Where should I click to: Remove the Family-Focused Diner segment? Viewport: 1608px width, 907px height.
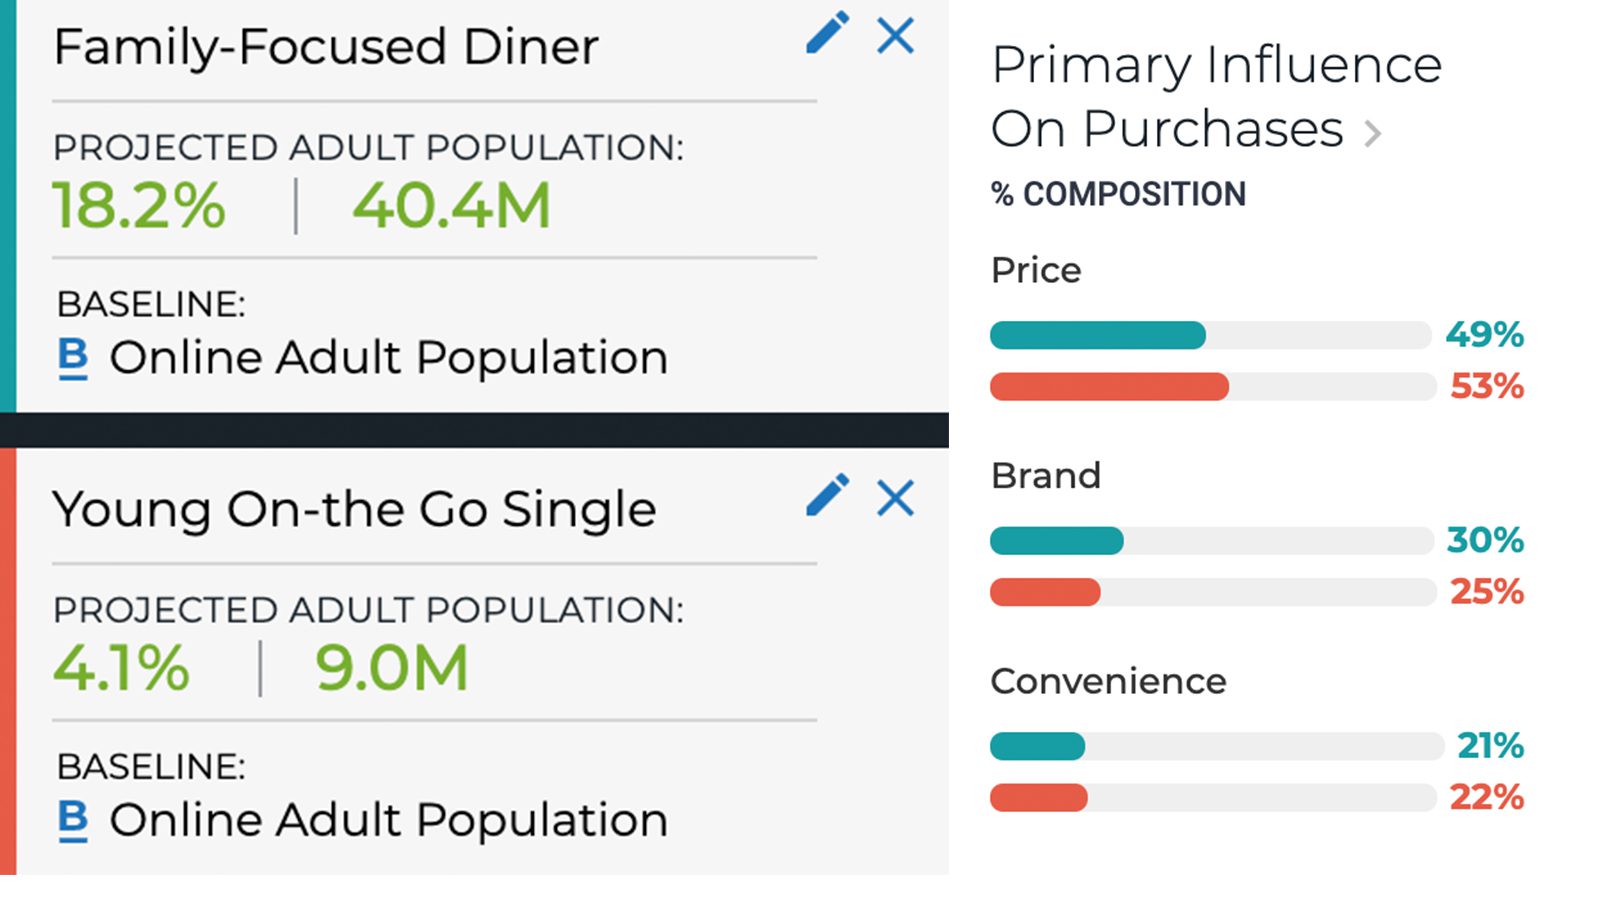(895, 36)
